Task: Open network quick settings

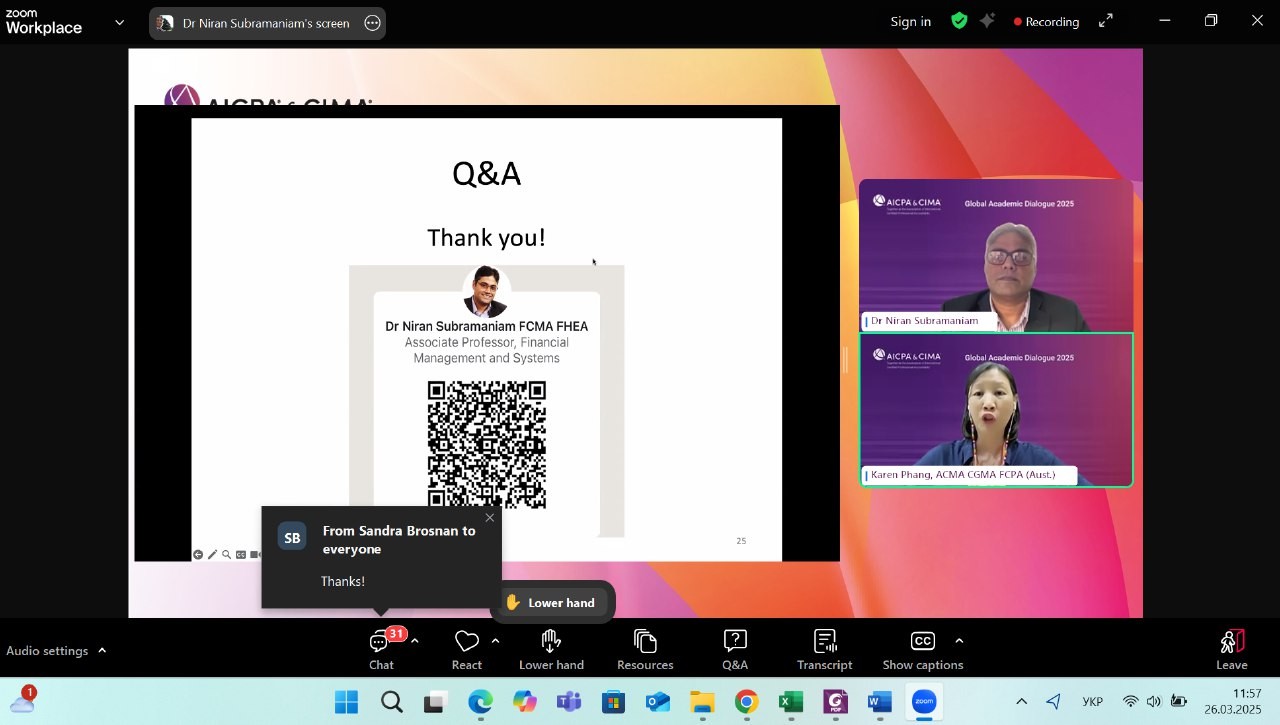Action: pos(1131,702)
